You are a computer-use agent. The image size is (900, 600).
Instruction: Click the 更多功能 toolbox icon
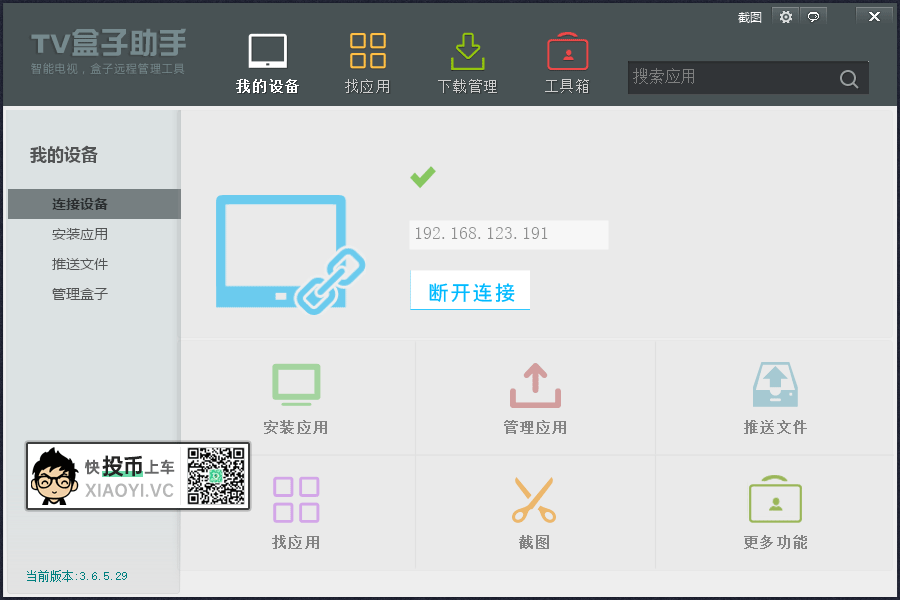pos(775,499)
